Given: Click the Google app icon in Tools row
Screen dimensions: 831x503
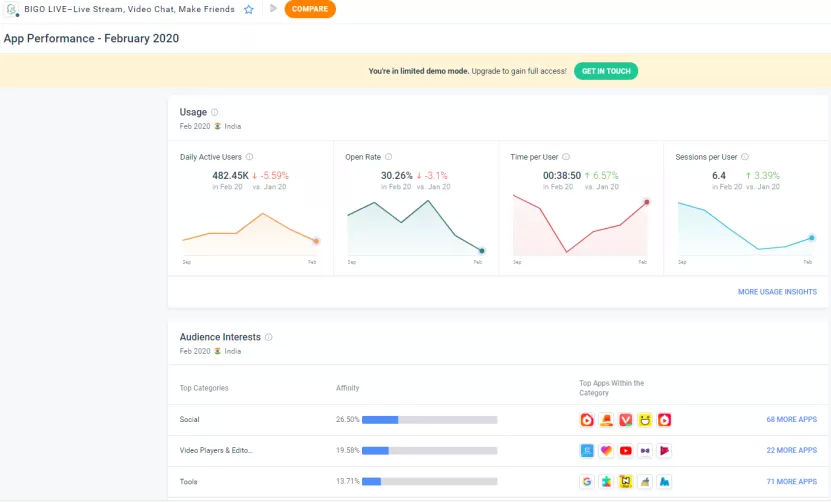Looking at the screenshot, I should point(587,482).
